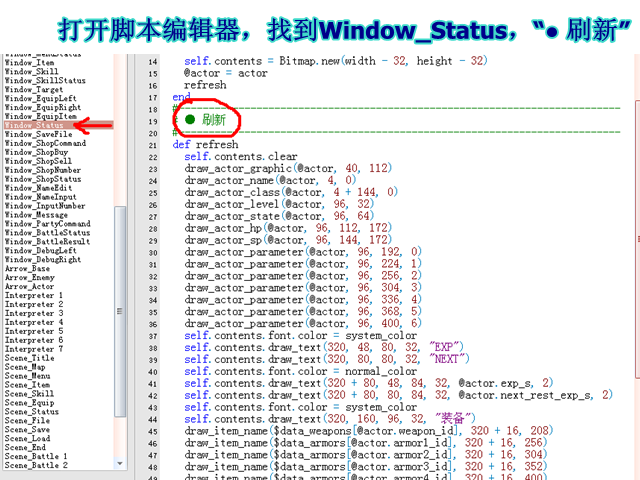The width and height of the screenshot is (640, 480).
Task: Select Window_InputNumber script entry
Action: coord(45,206)
